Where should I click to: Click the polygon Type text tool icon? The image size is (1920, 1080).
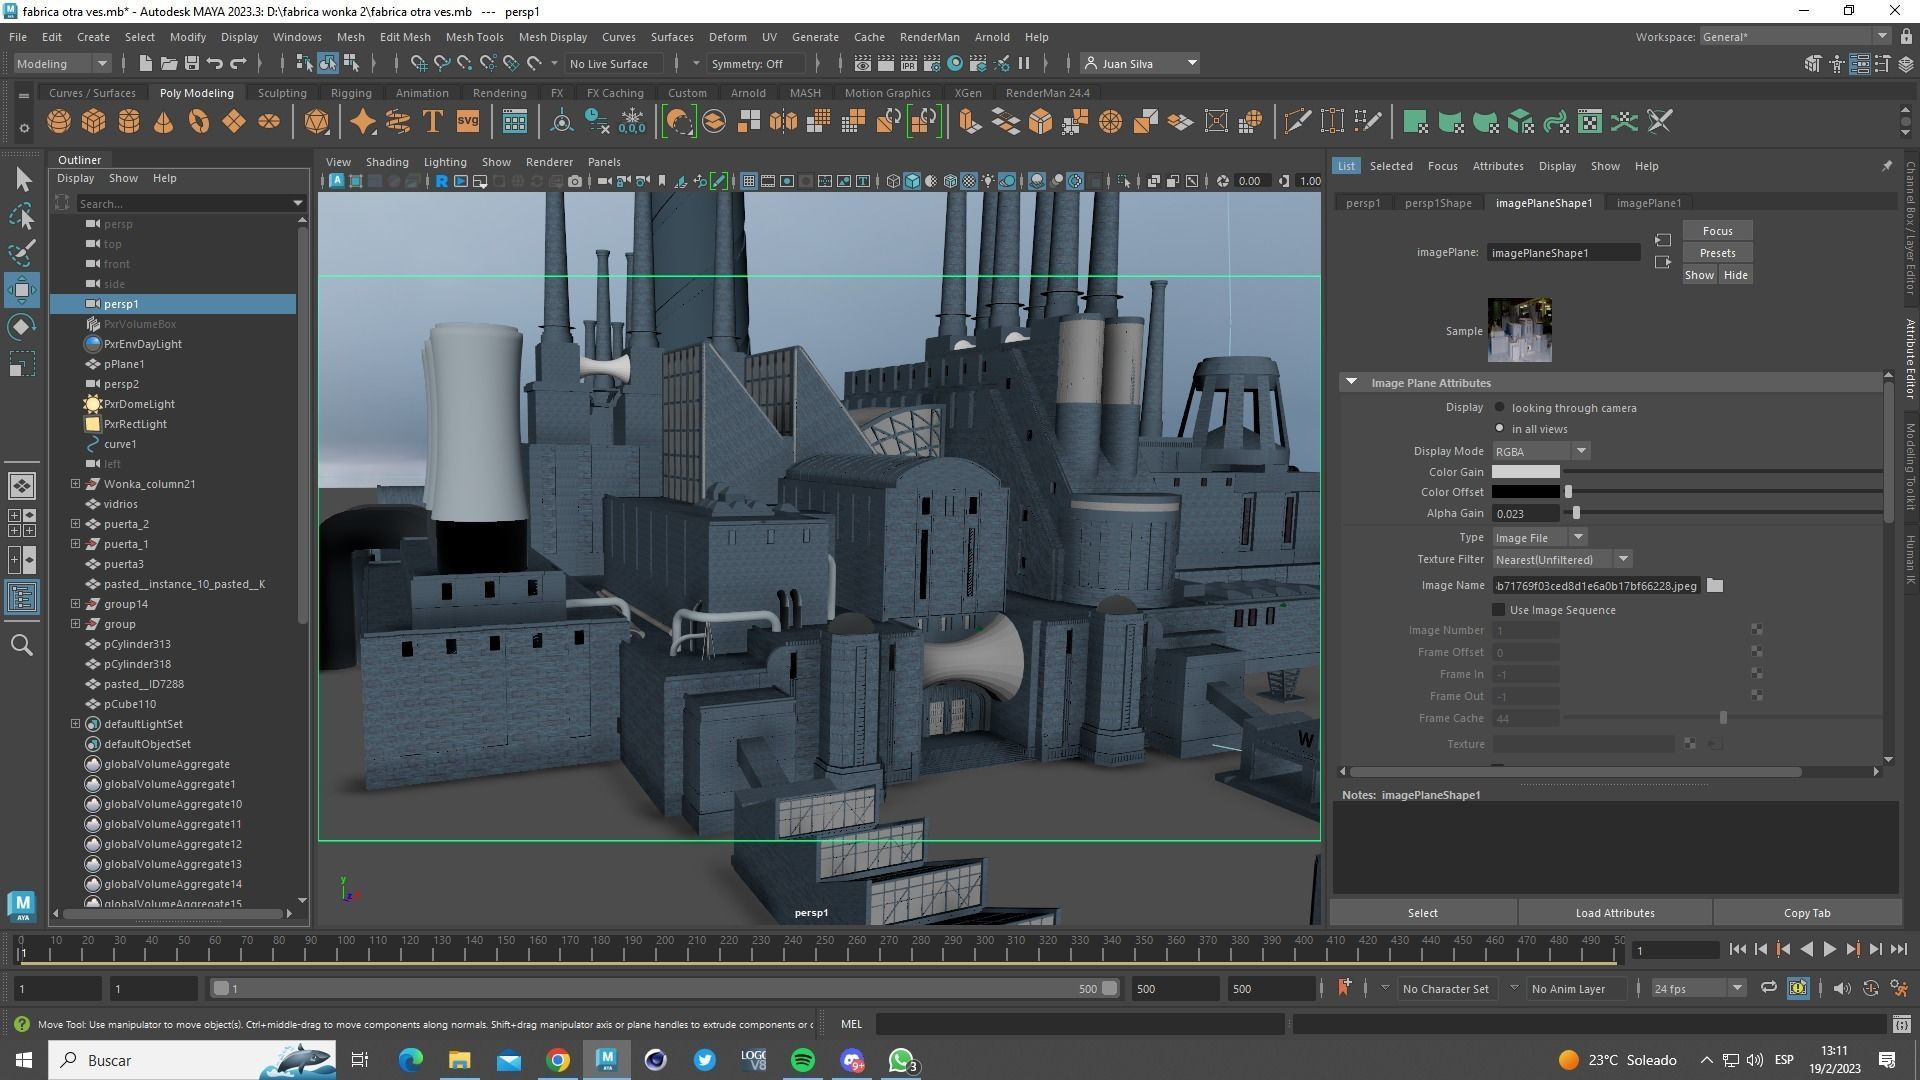click(433, 122)
